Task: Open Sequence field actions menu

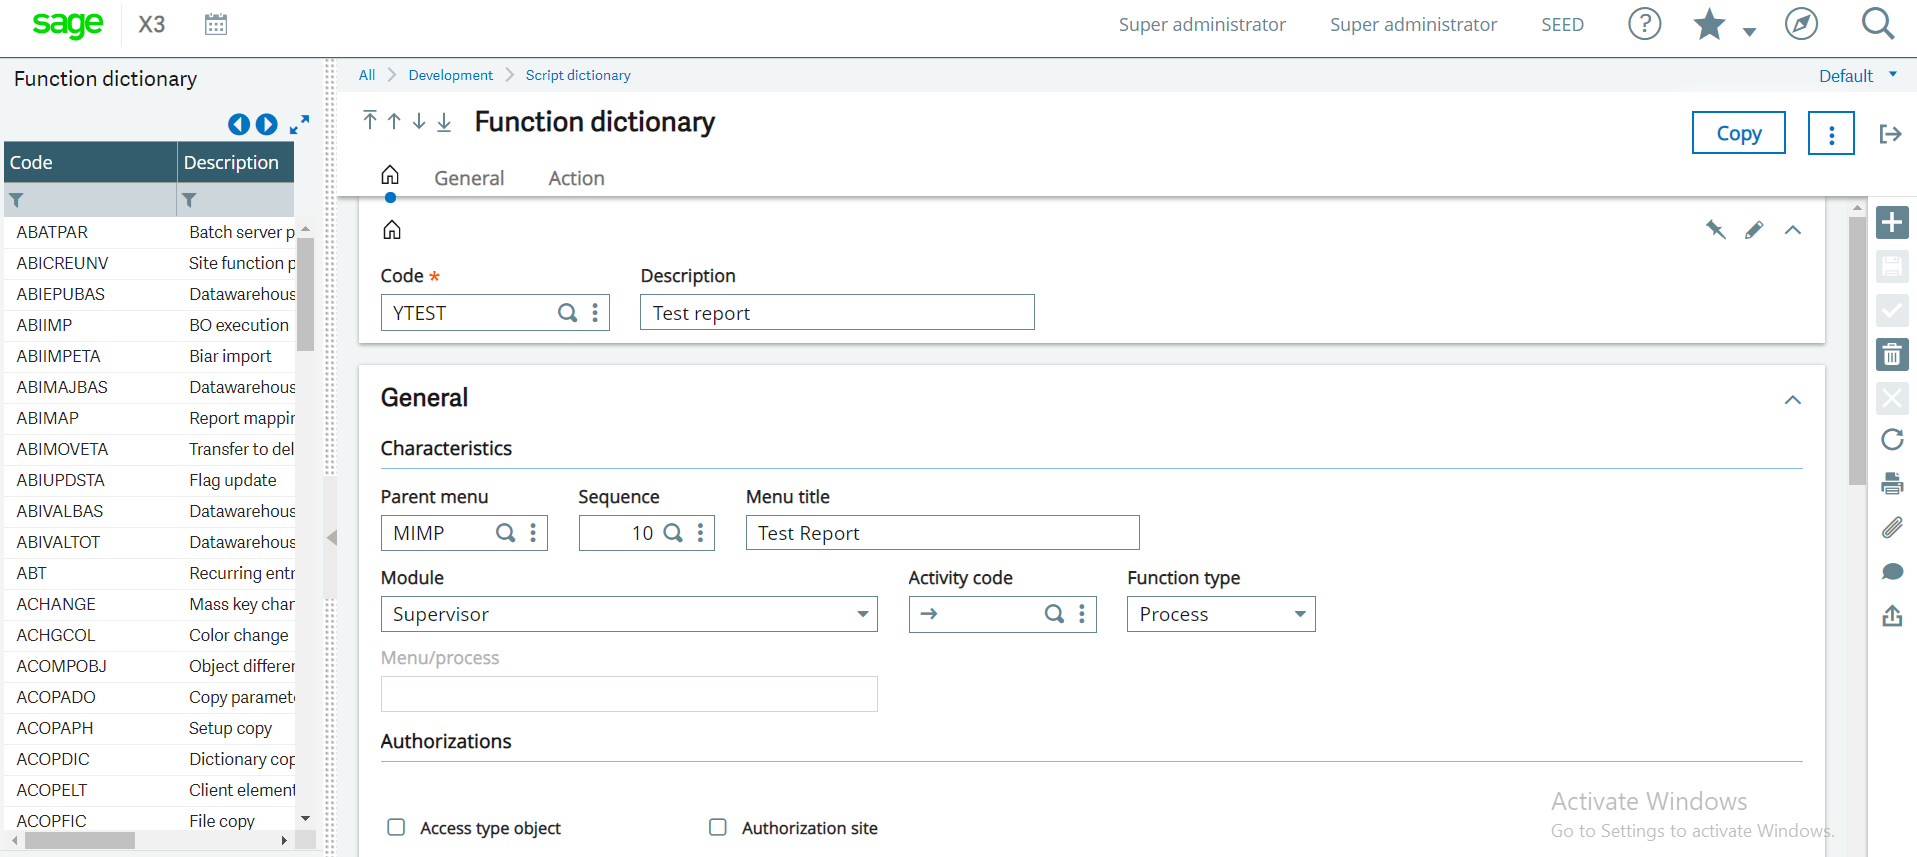Action: [x=700, y=533]
